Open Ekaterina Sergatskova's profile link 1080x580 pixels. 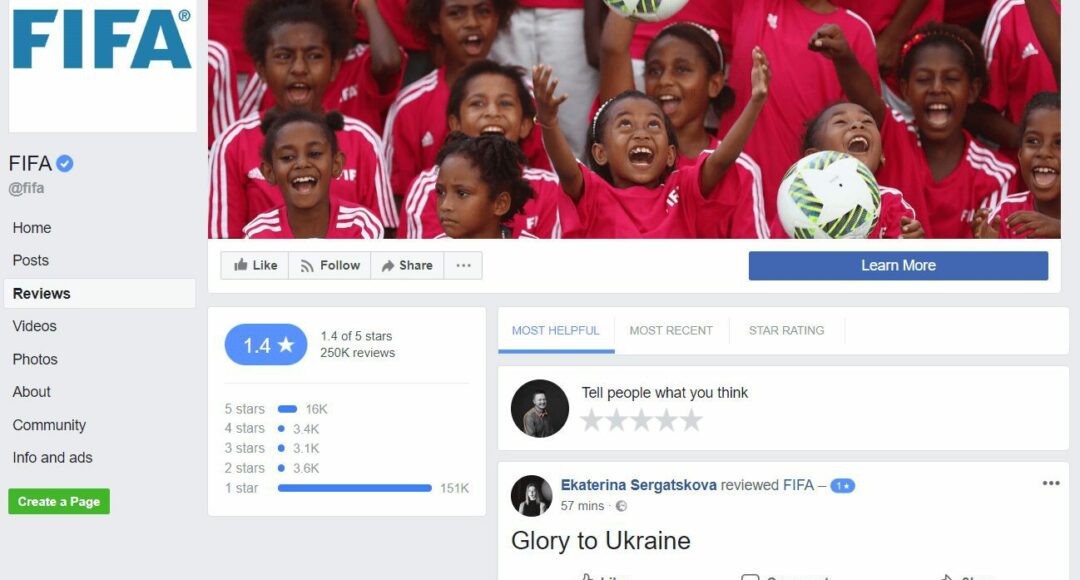(638, 485)
